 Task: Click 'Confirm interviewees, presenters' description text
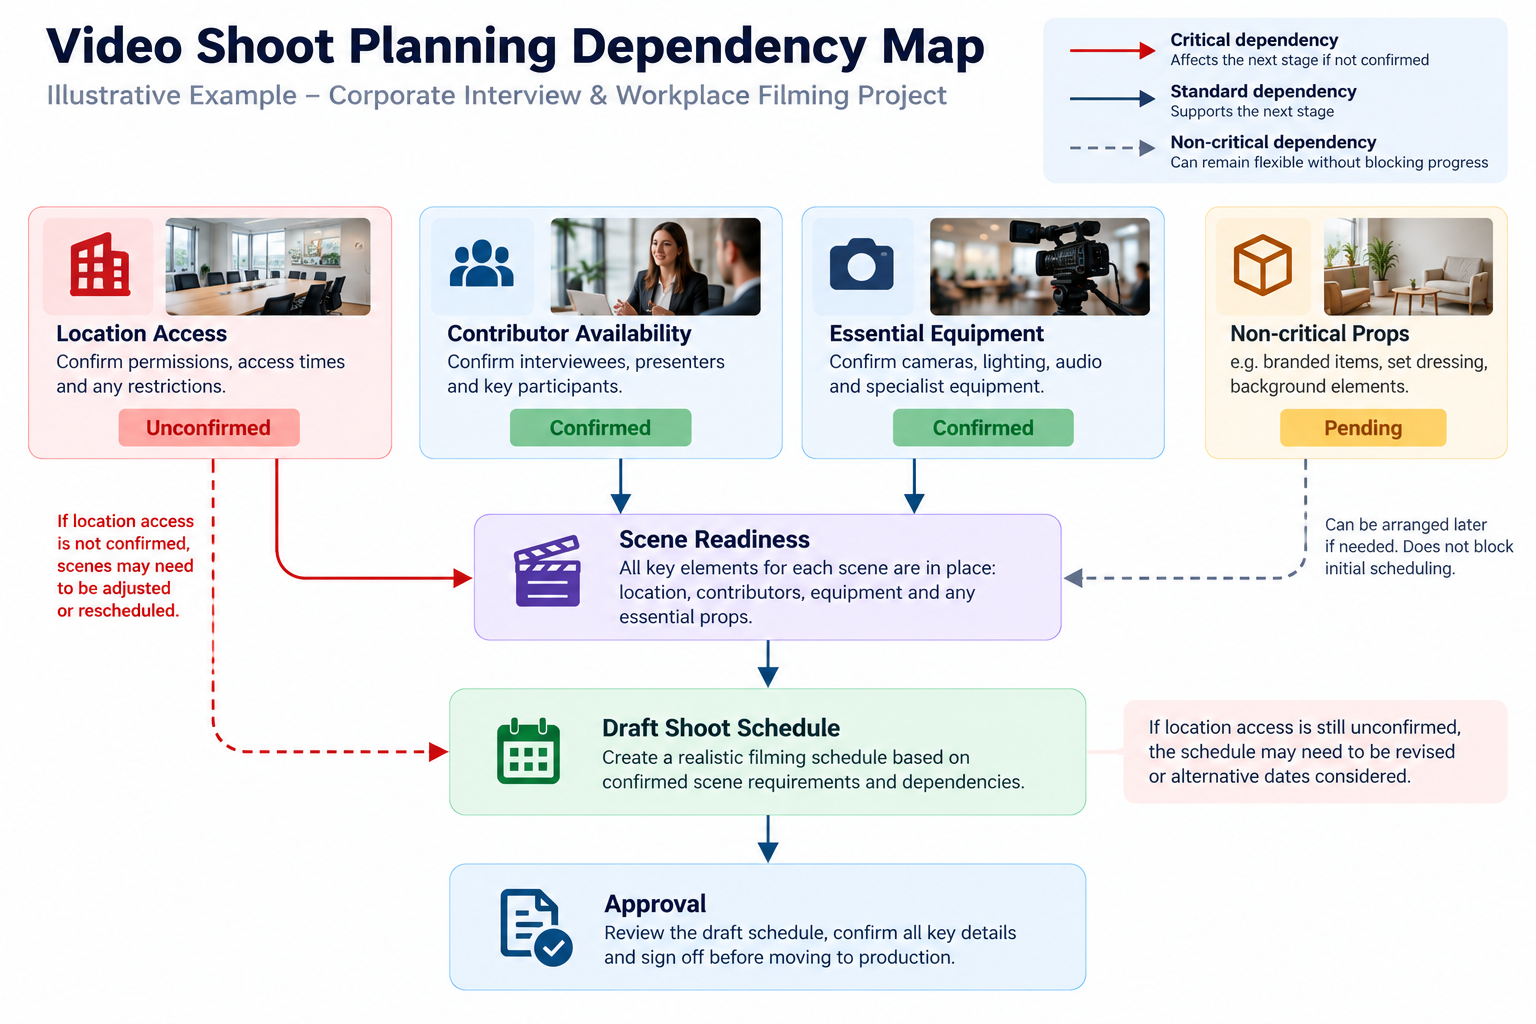(586, 374)
